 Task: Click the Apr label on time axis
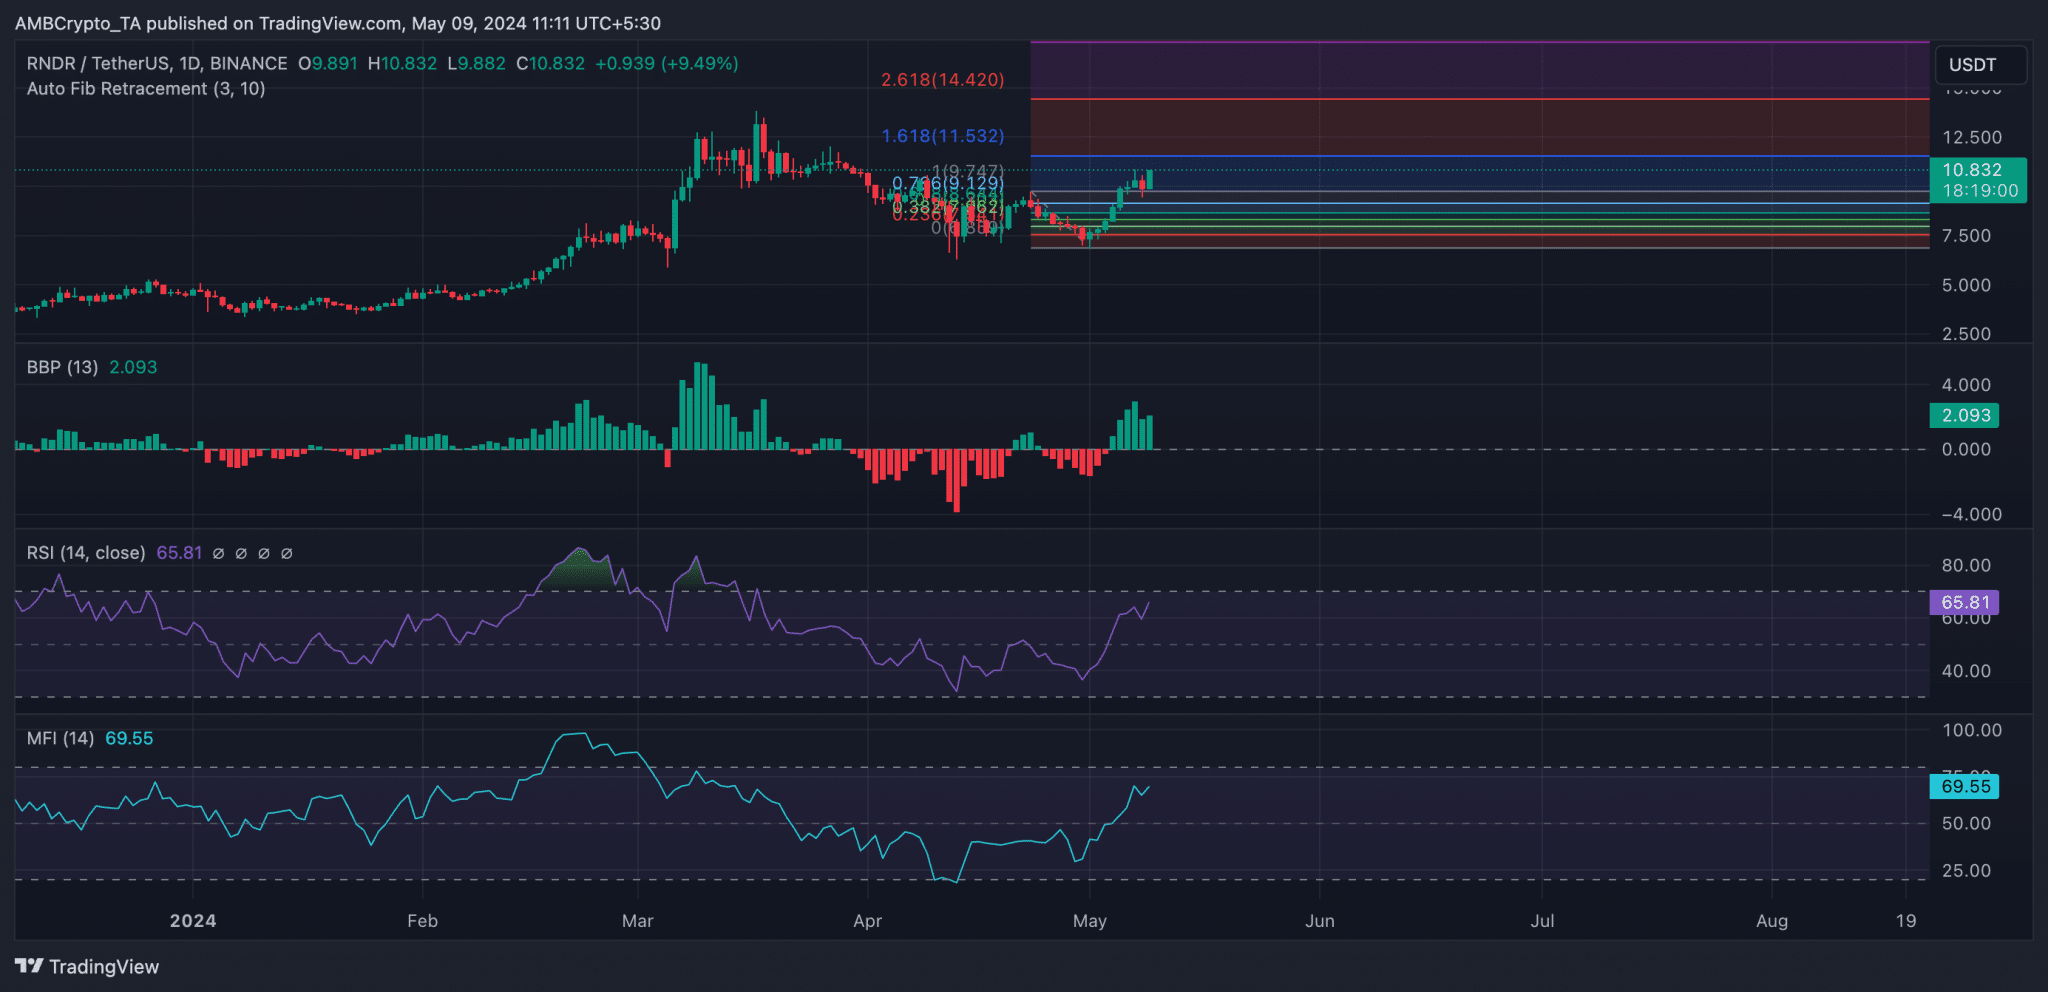(867, 921)
